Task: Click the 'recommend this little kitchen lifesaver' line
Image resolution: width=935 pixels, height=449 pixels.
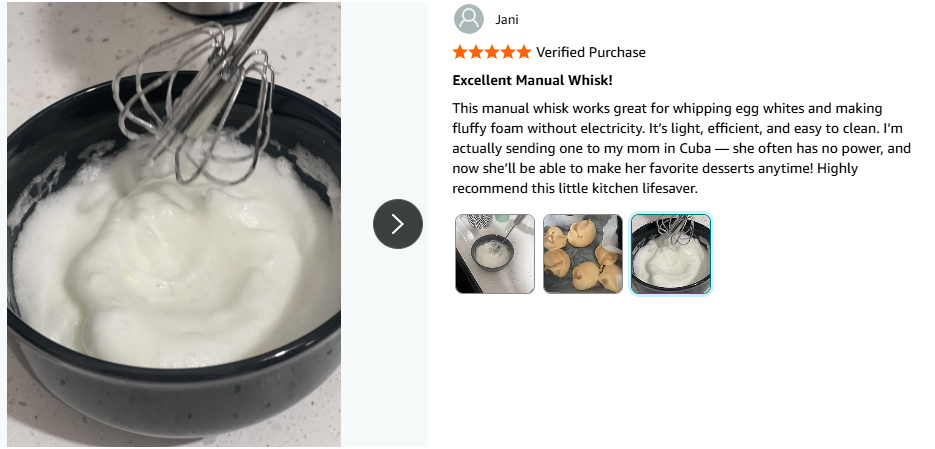Action: pos(575,188)
